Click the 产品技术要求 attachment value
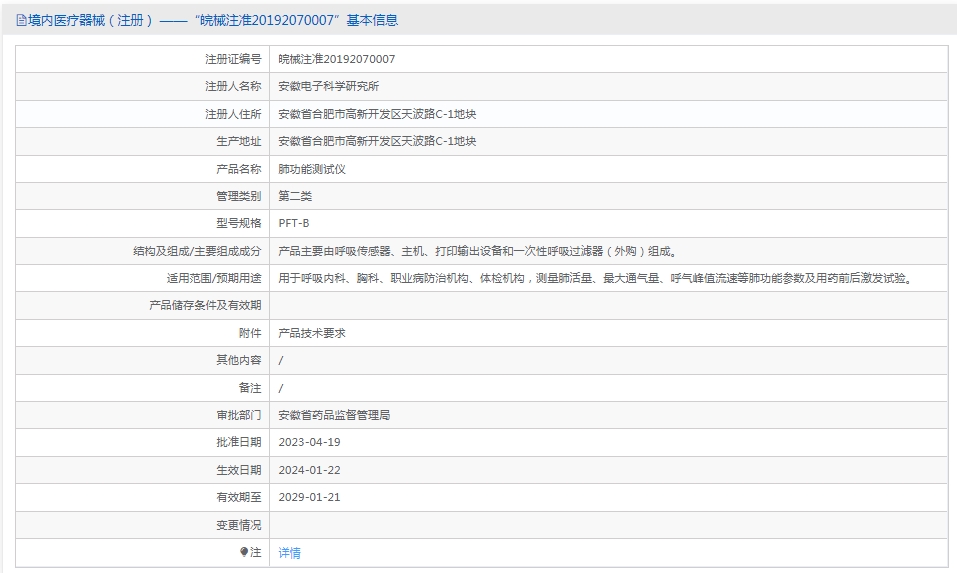This screenshot has height=573, width=957. tap(312, 333)
